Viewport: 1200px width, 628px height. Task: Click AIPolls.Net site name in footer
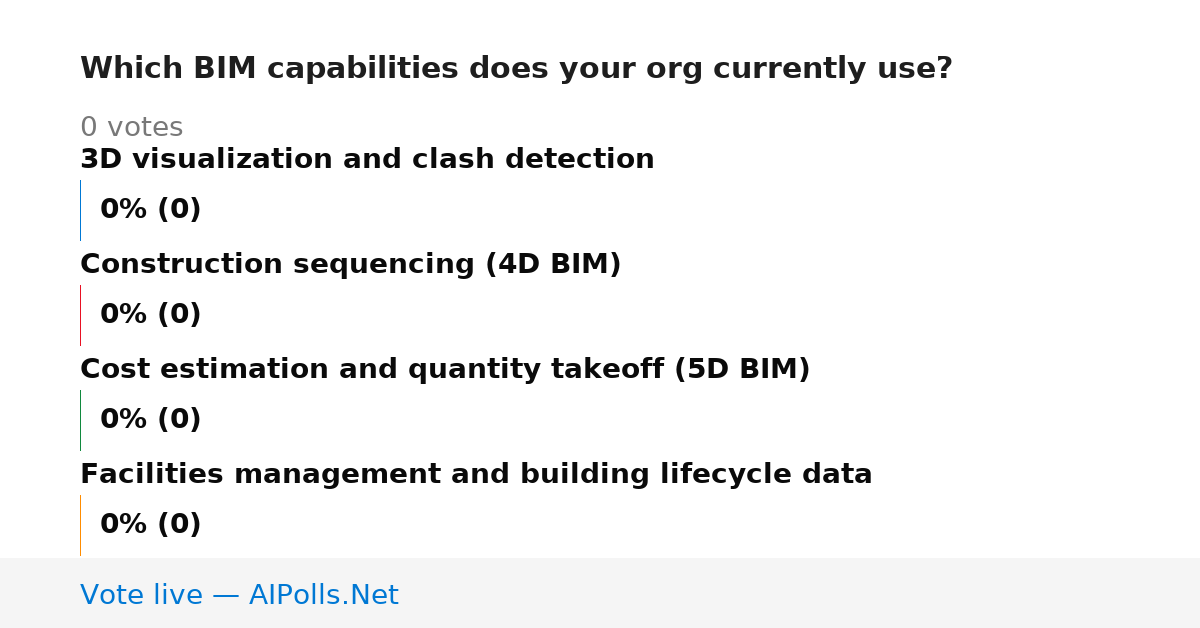click(x=324, y=596)
